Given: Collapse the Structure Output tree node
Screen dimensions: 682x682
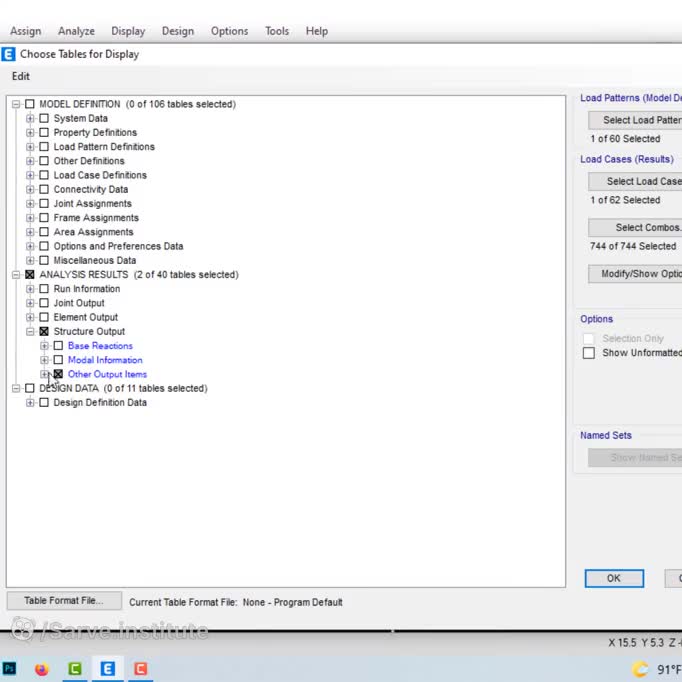Looking at the screenshot, I should (30, 332).
